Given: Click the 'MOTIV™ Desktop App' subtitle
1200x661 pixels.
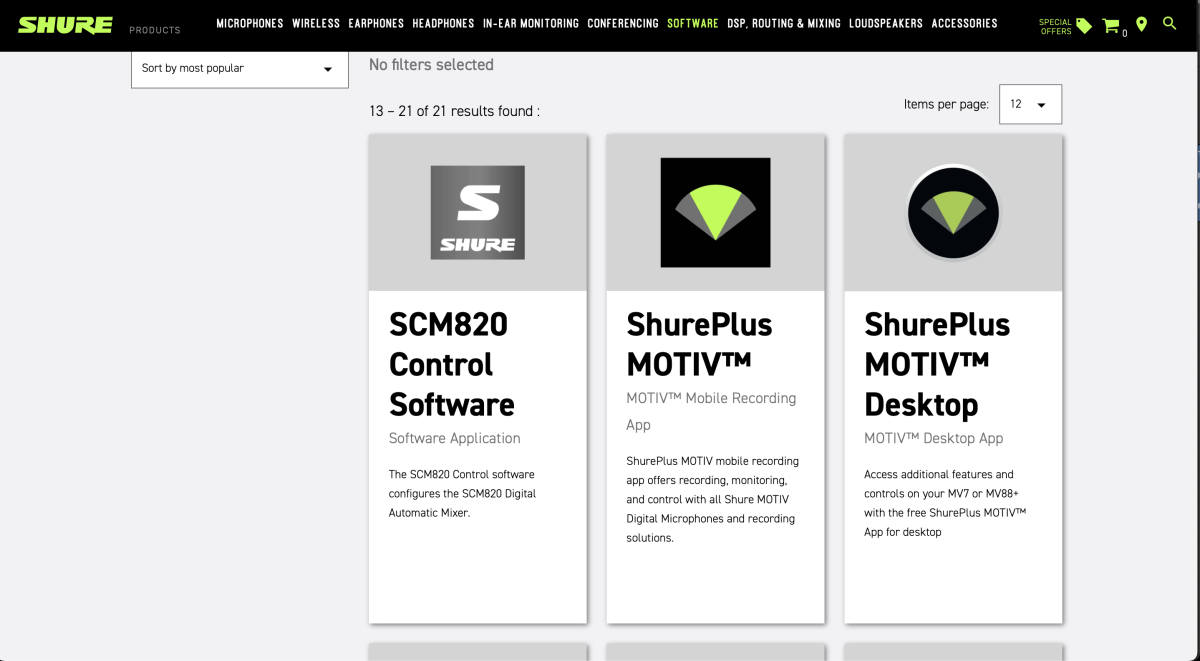Looking at the screenshot, I should [x=934, y=438].
